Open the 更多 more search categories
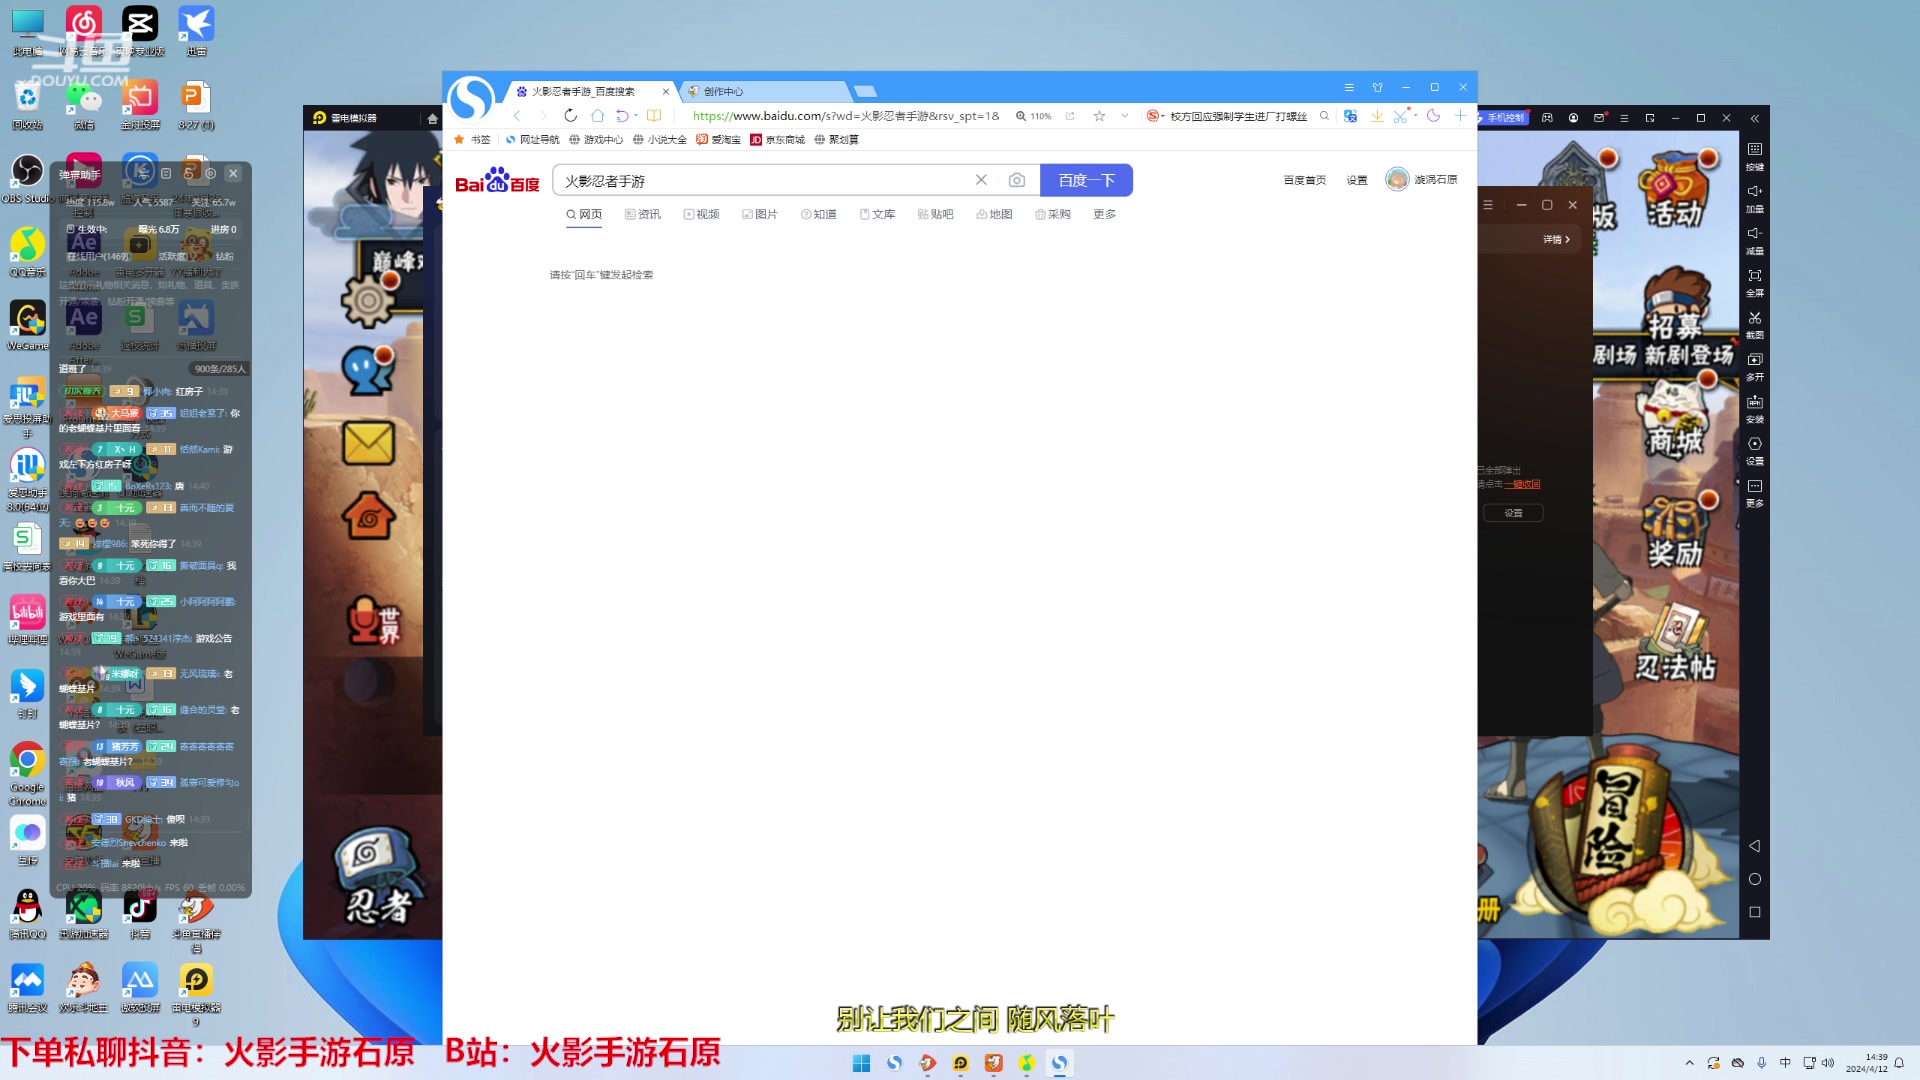 [1105, 214]
